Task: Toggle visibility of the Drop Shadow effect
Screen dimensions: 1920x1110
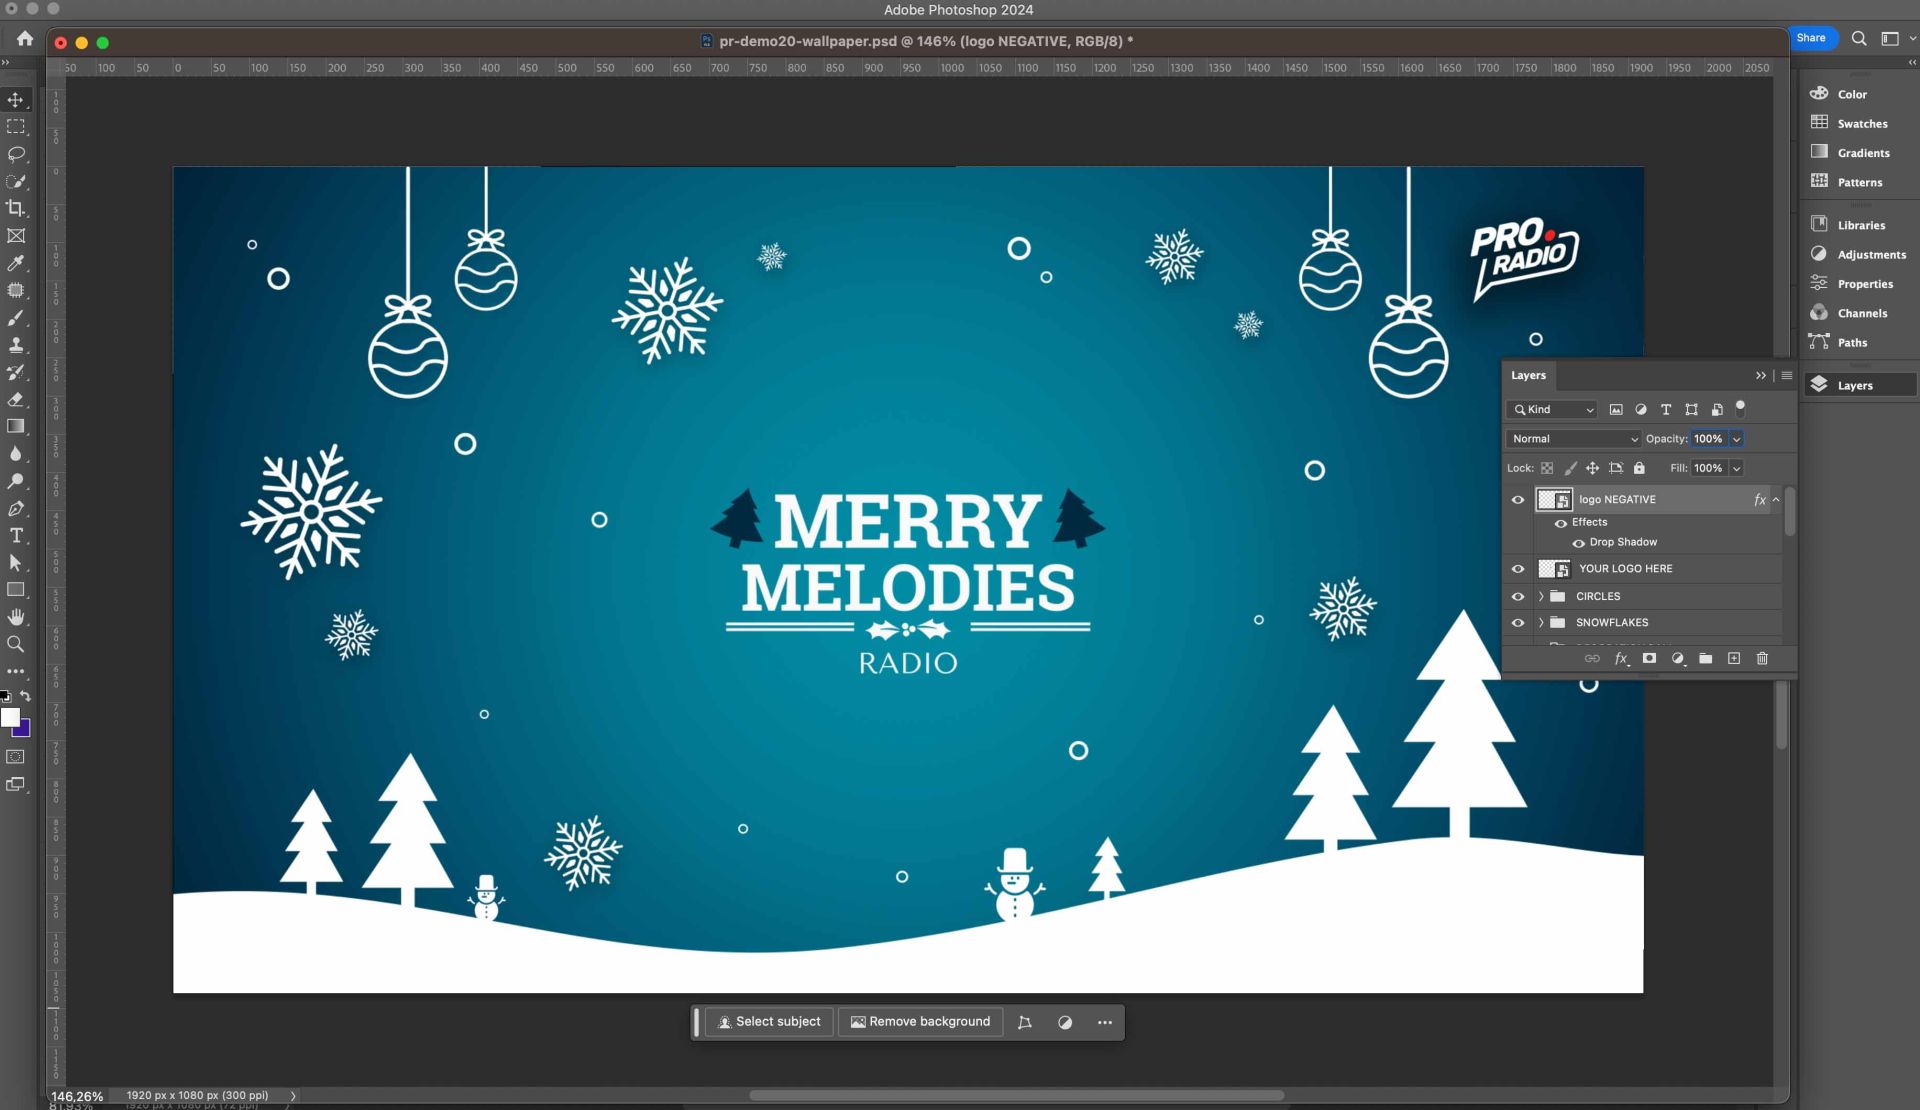Action: tap(1579, 543)
